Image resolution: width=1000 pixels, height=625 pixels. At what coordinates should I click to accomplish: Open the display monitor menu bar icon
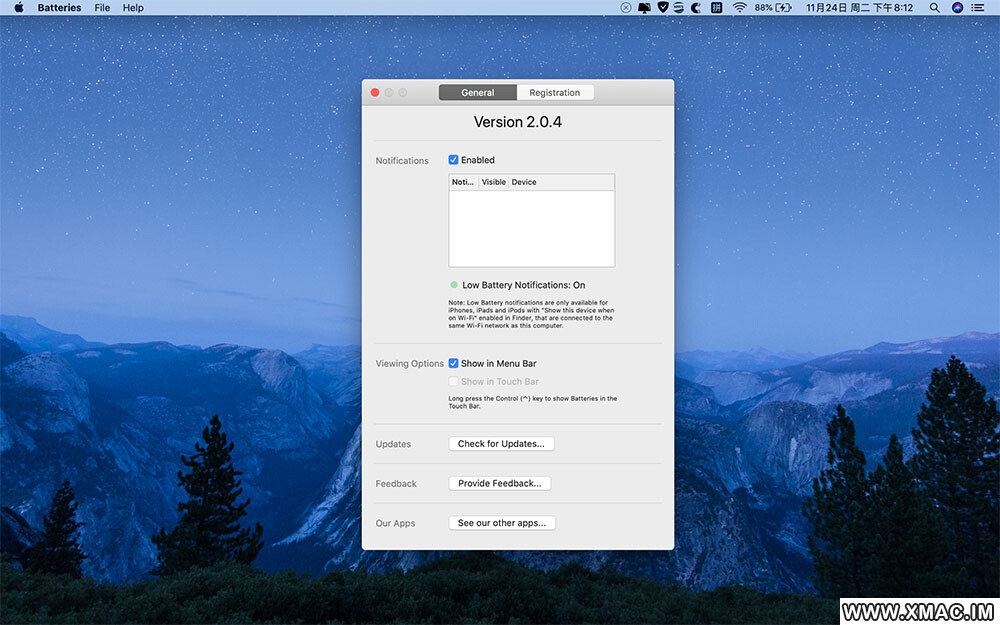pos(644,8)
